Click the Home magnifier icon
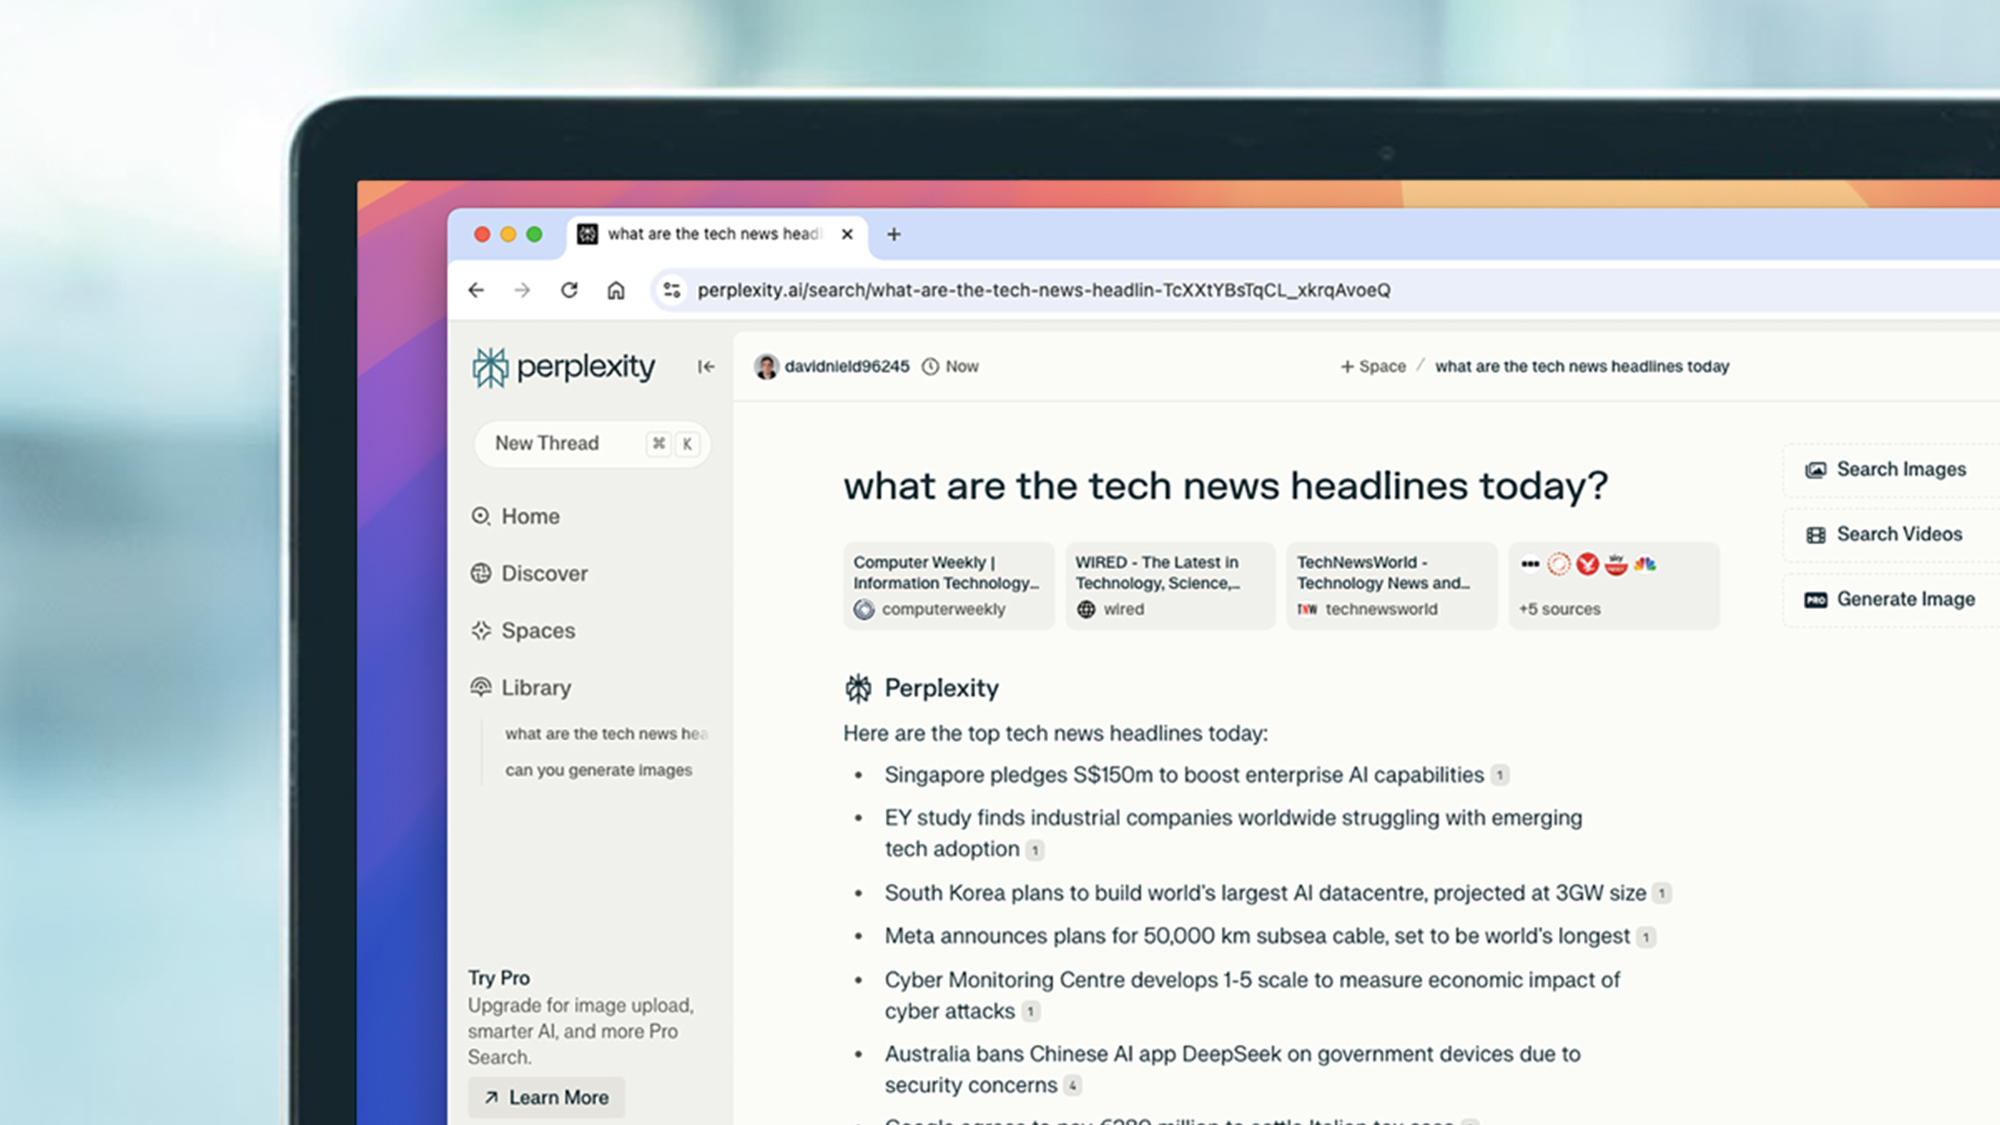Viewport: 2000px width, 1125px height. point(481,516)
